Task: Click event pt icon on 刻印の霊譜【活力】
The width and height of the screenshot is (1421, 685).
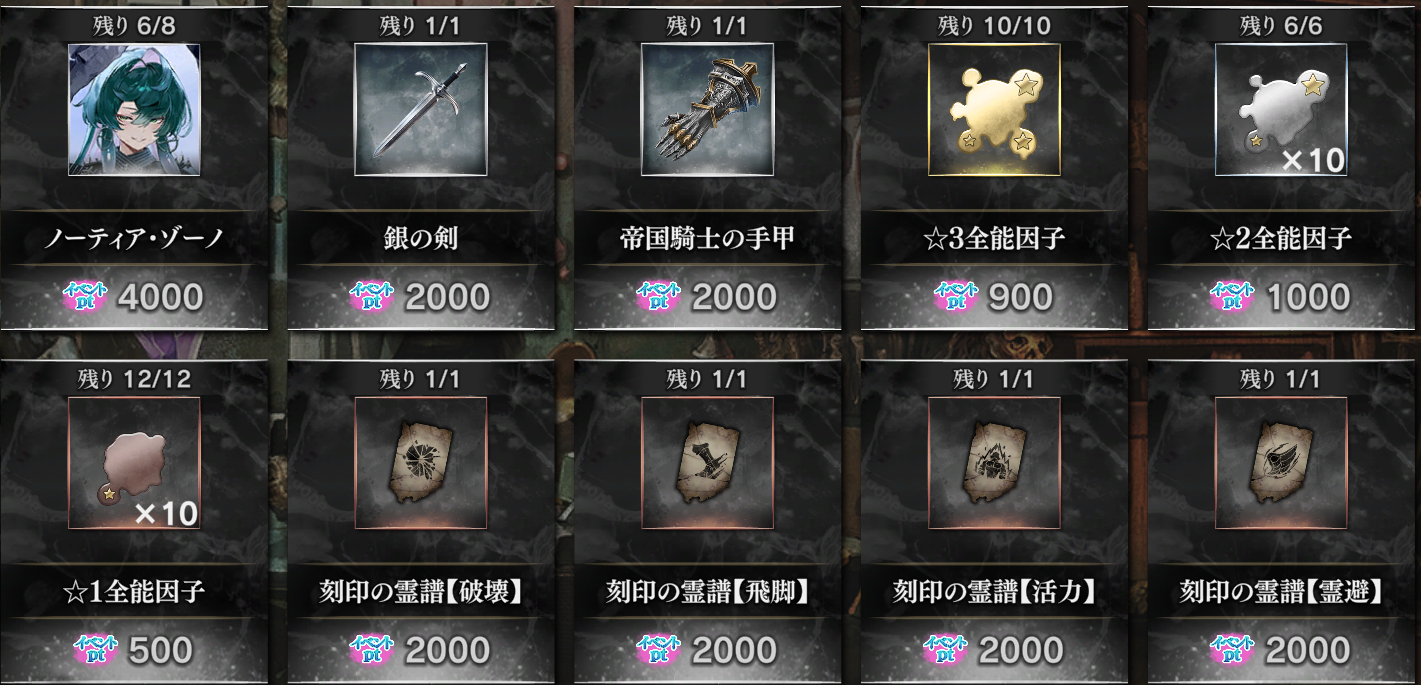Action: coord(947,650)
